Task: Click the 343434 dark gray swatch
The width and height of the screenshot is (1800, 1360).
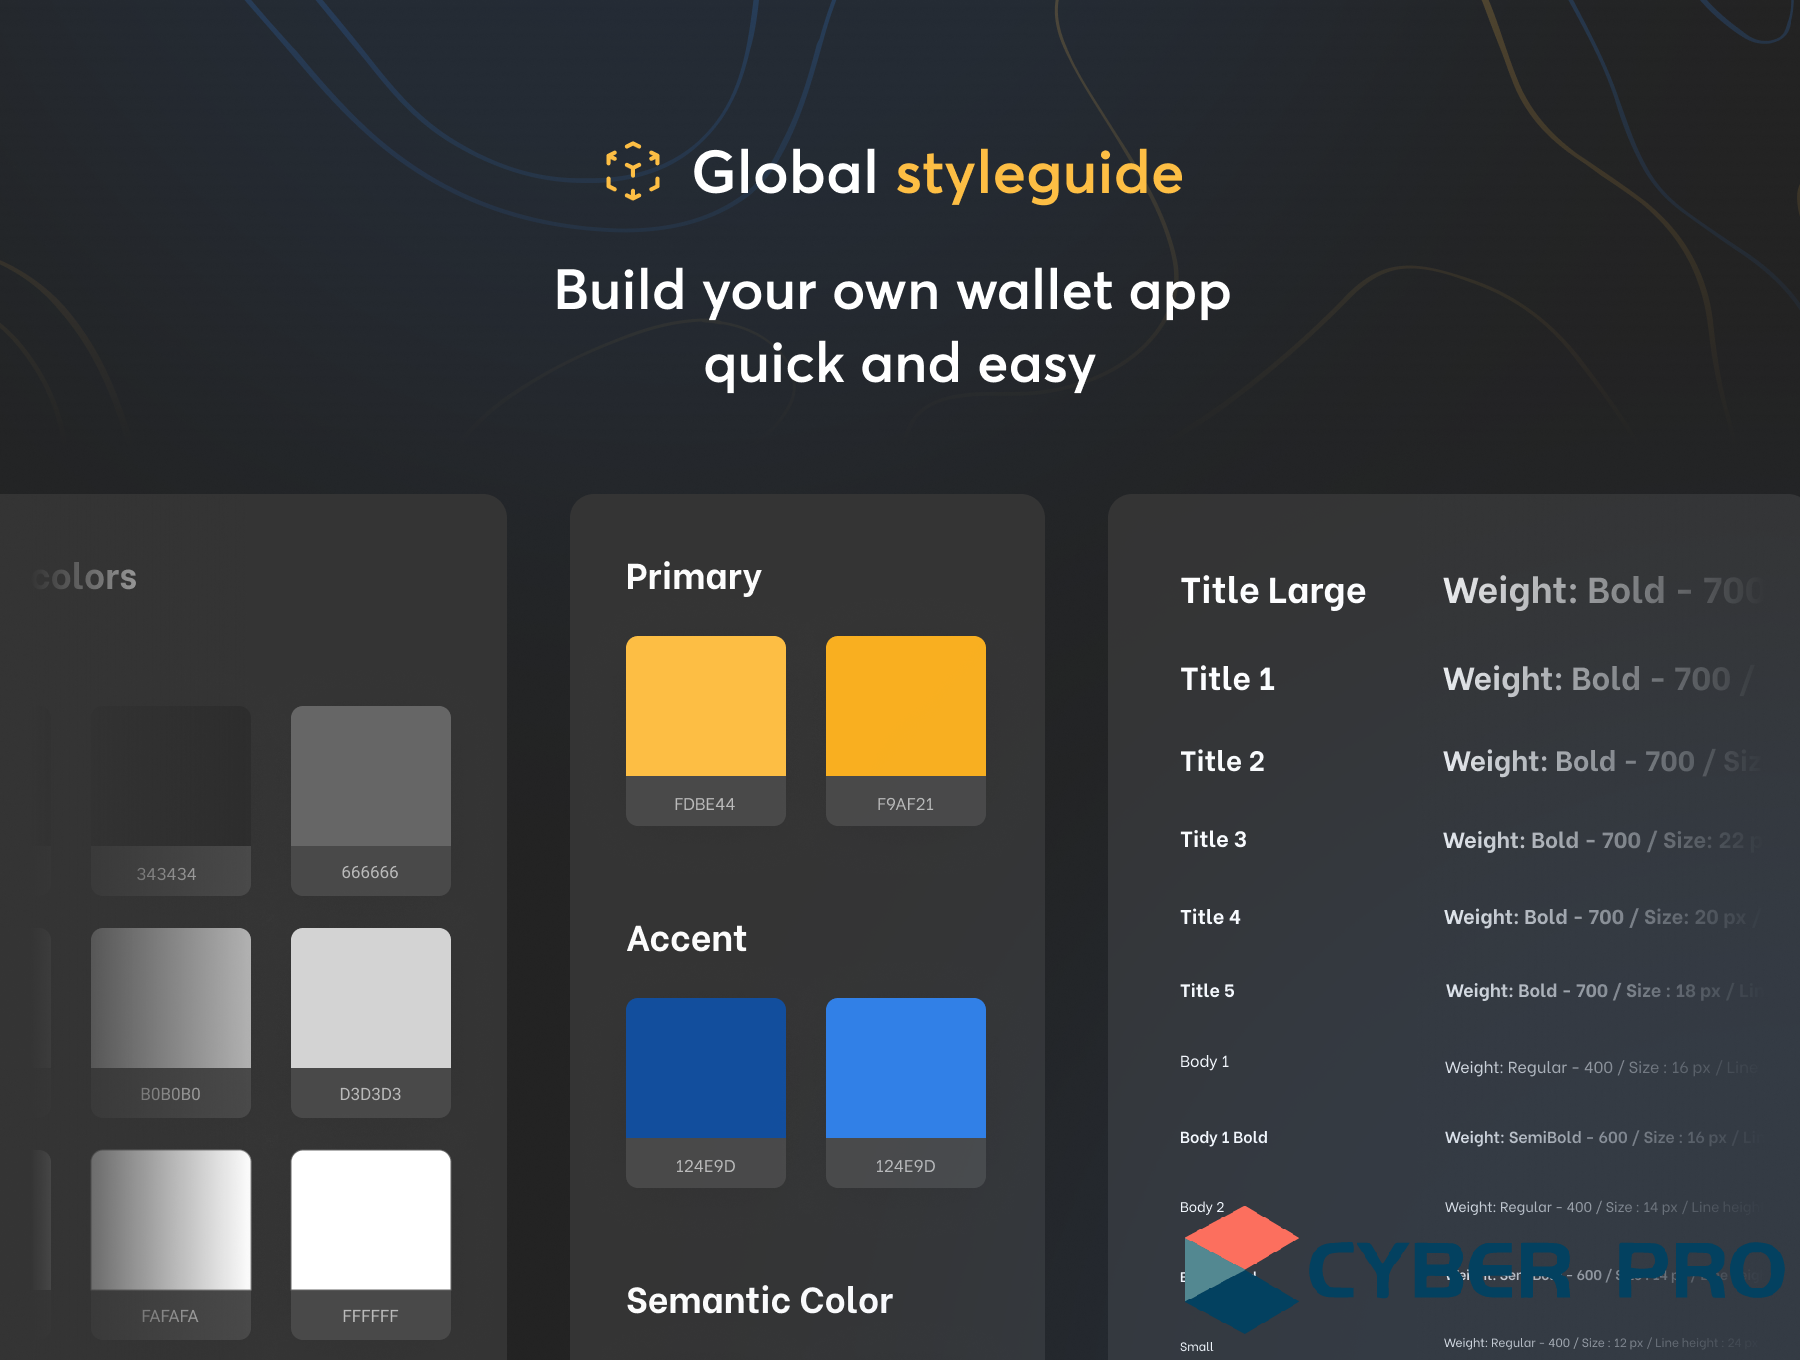Action: (x=170, y=777)
